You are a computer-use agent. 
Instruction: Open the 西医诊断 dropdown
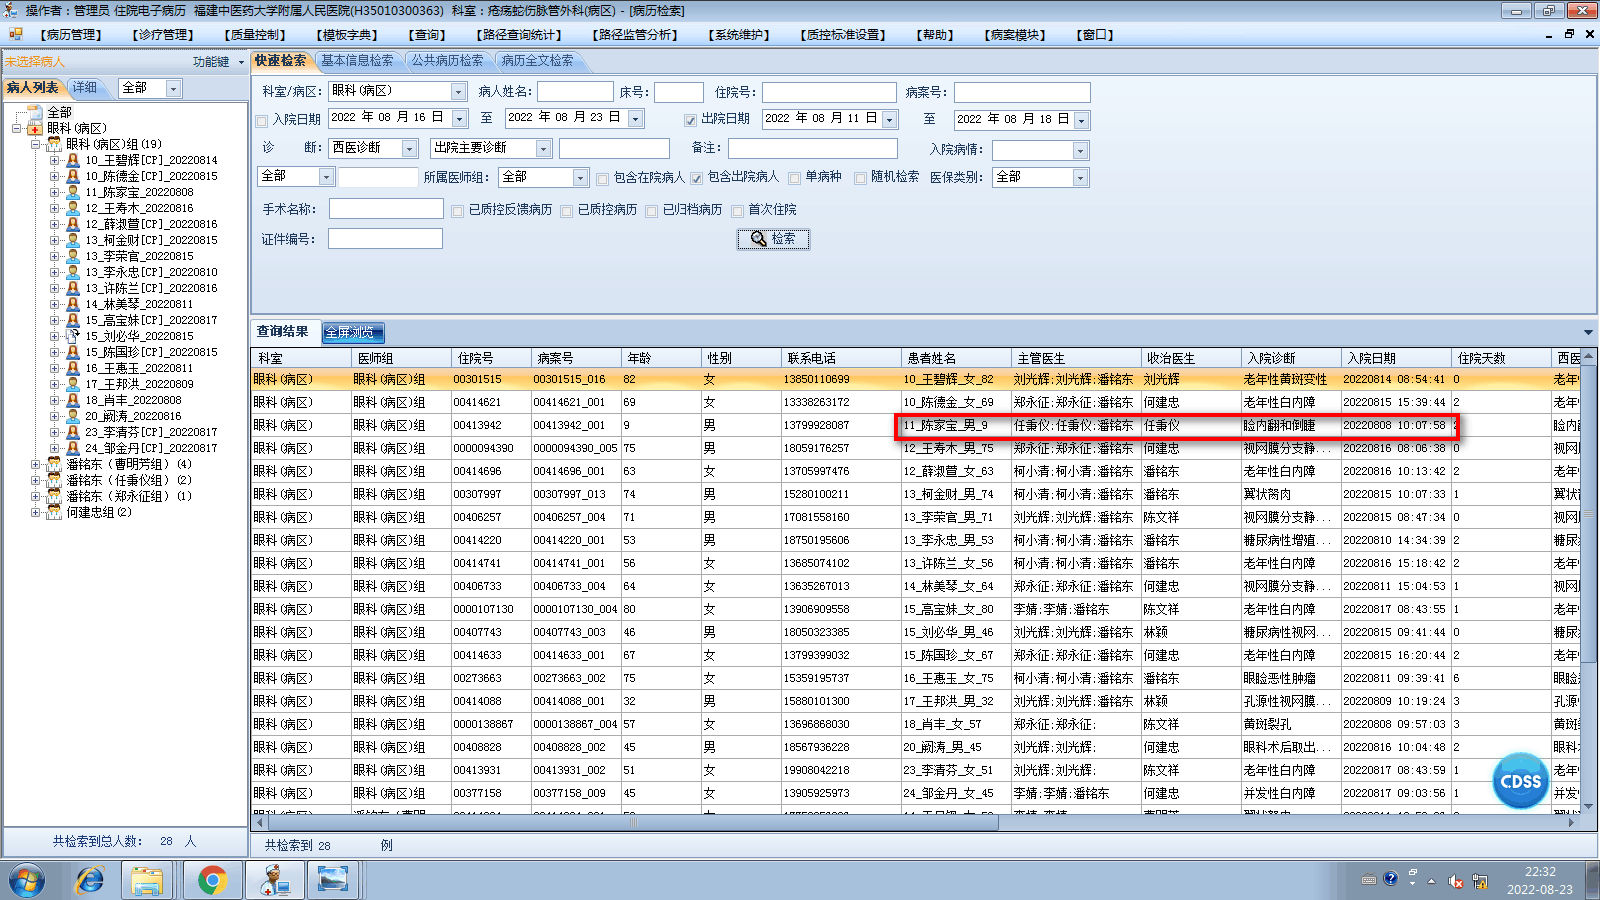(409, 149)
